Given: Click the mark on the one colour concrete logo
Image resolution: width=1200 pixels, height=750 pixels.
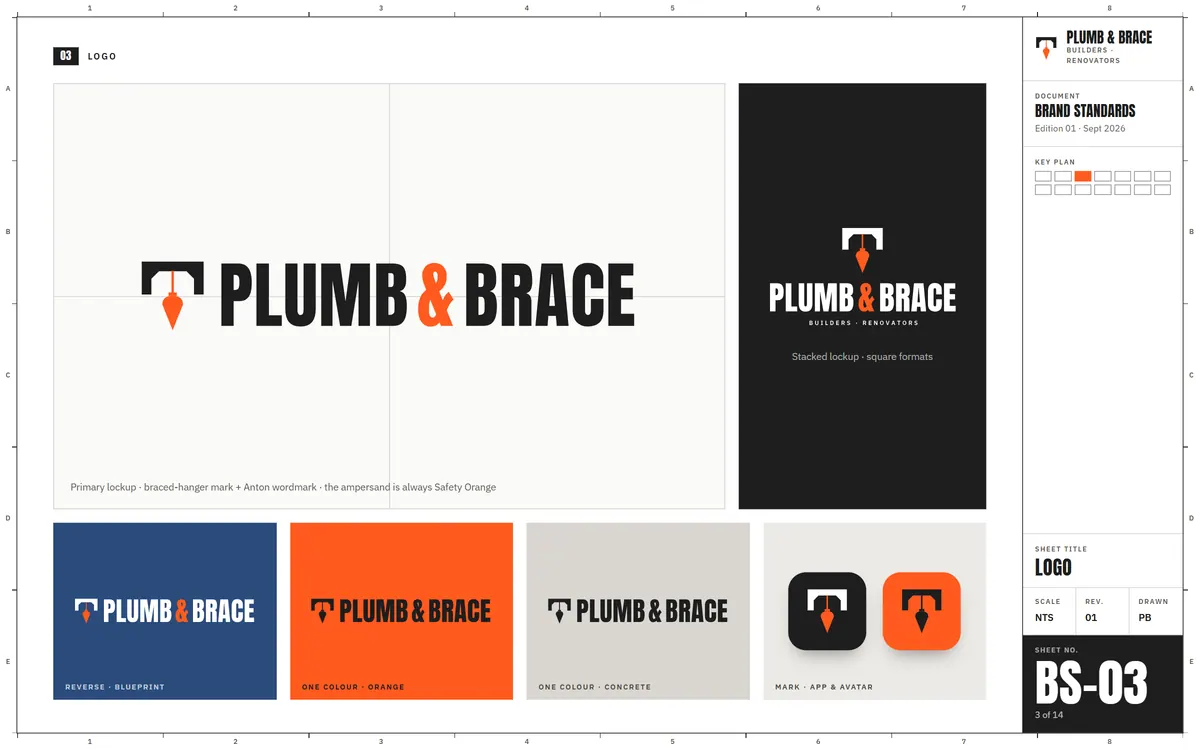Looking at the screenshot, I should coord(559,611).
